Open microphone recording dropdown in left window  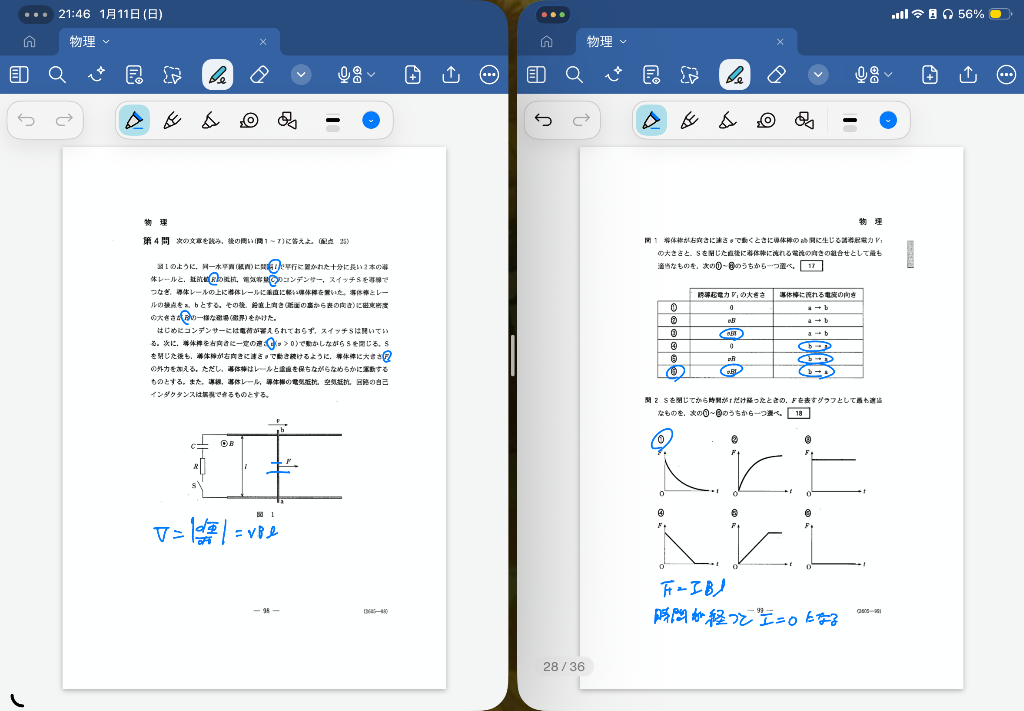pyautogui.click(x=356, y=75)
